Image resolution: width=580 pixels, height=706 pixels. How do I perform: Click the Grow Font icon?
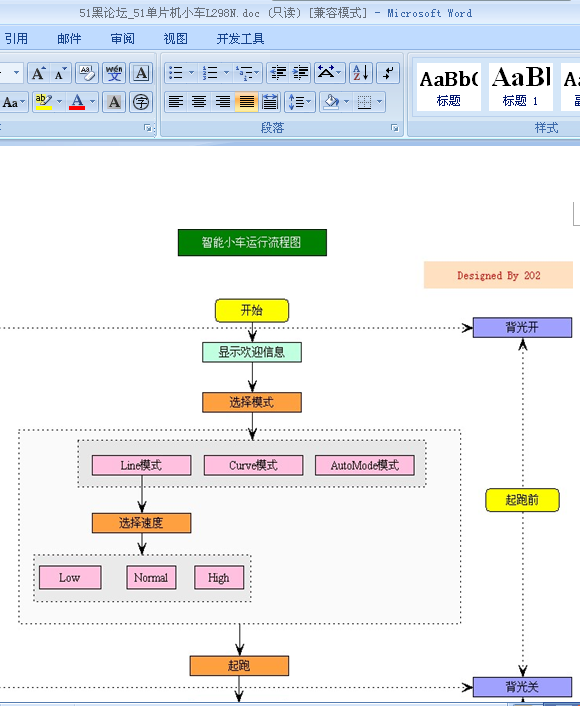tap(38, 73)
